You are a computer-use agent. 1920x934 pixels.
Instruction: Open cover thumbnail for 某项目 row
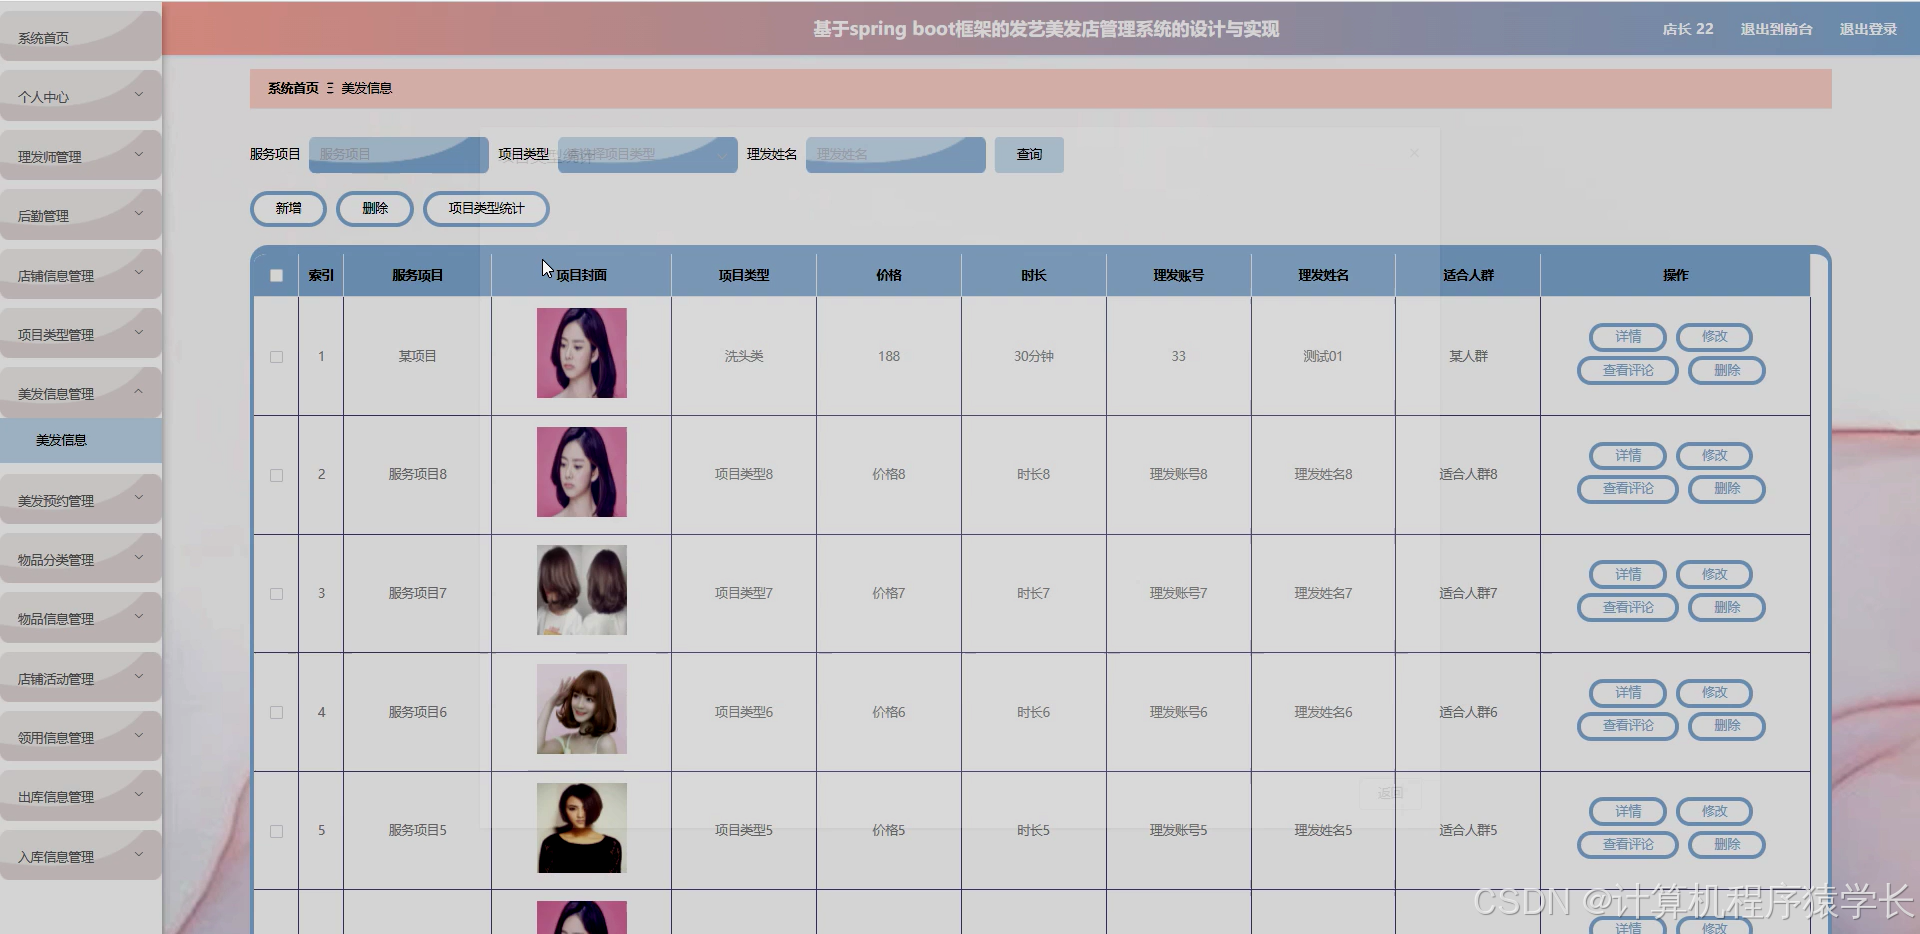581,353
